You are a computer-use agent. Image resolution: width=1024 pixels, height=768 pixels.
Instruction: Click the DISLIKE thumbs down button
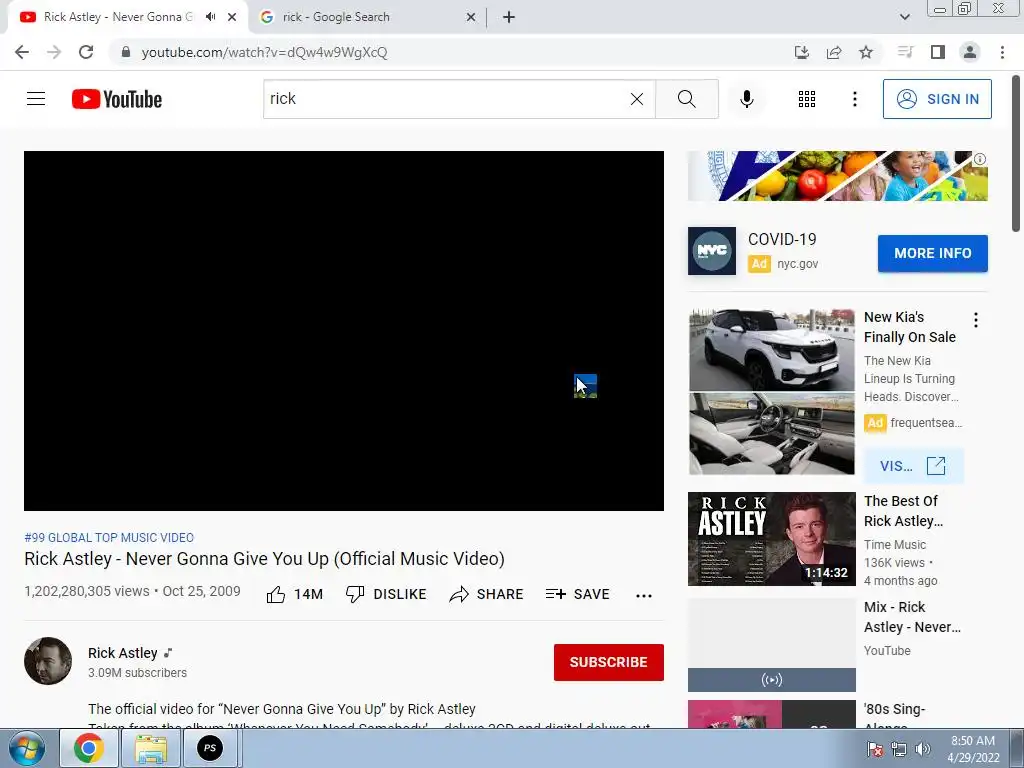pyautogui.click(x=386, y=594)
